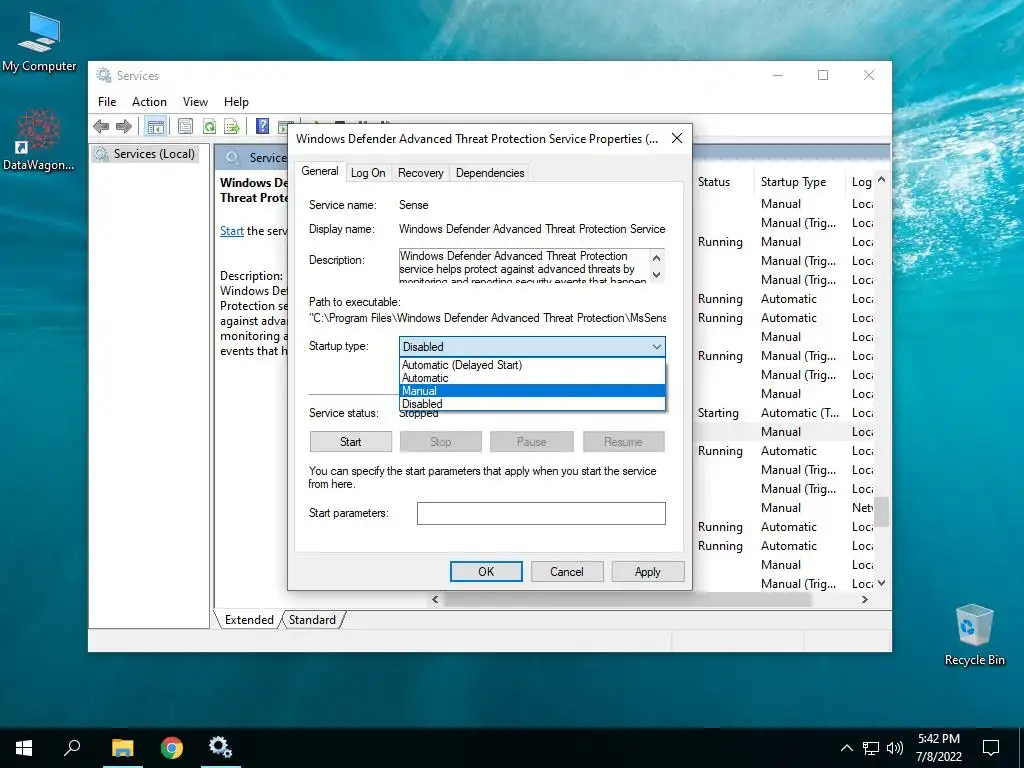This screenshot has height=768, width=1024.
Task: Click the services list scroll-down arrow
Action: coord(882,583)
